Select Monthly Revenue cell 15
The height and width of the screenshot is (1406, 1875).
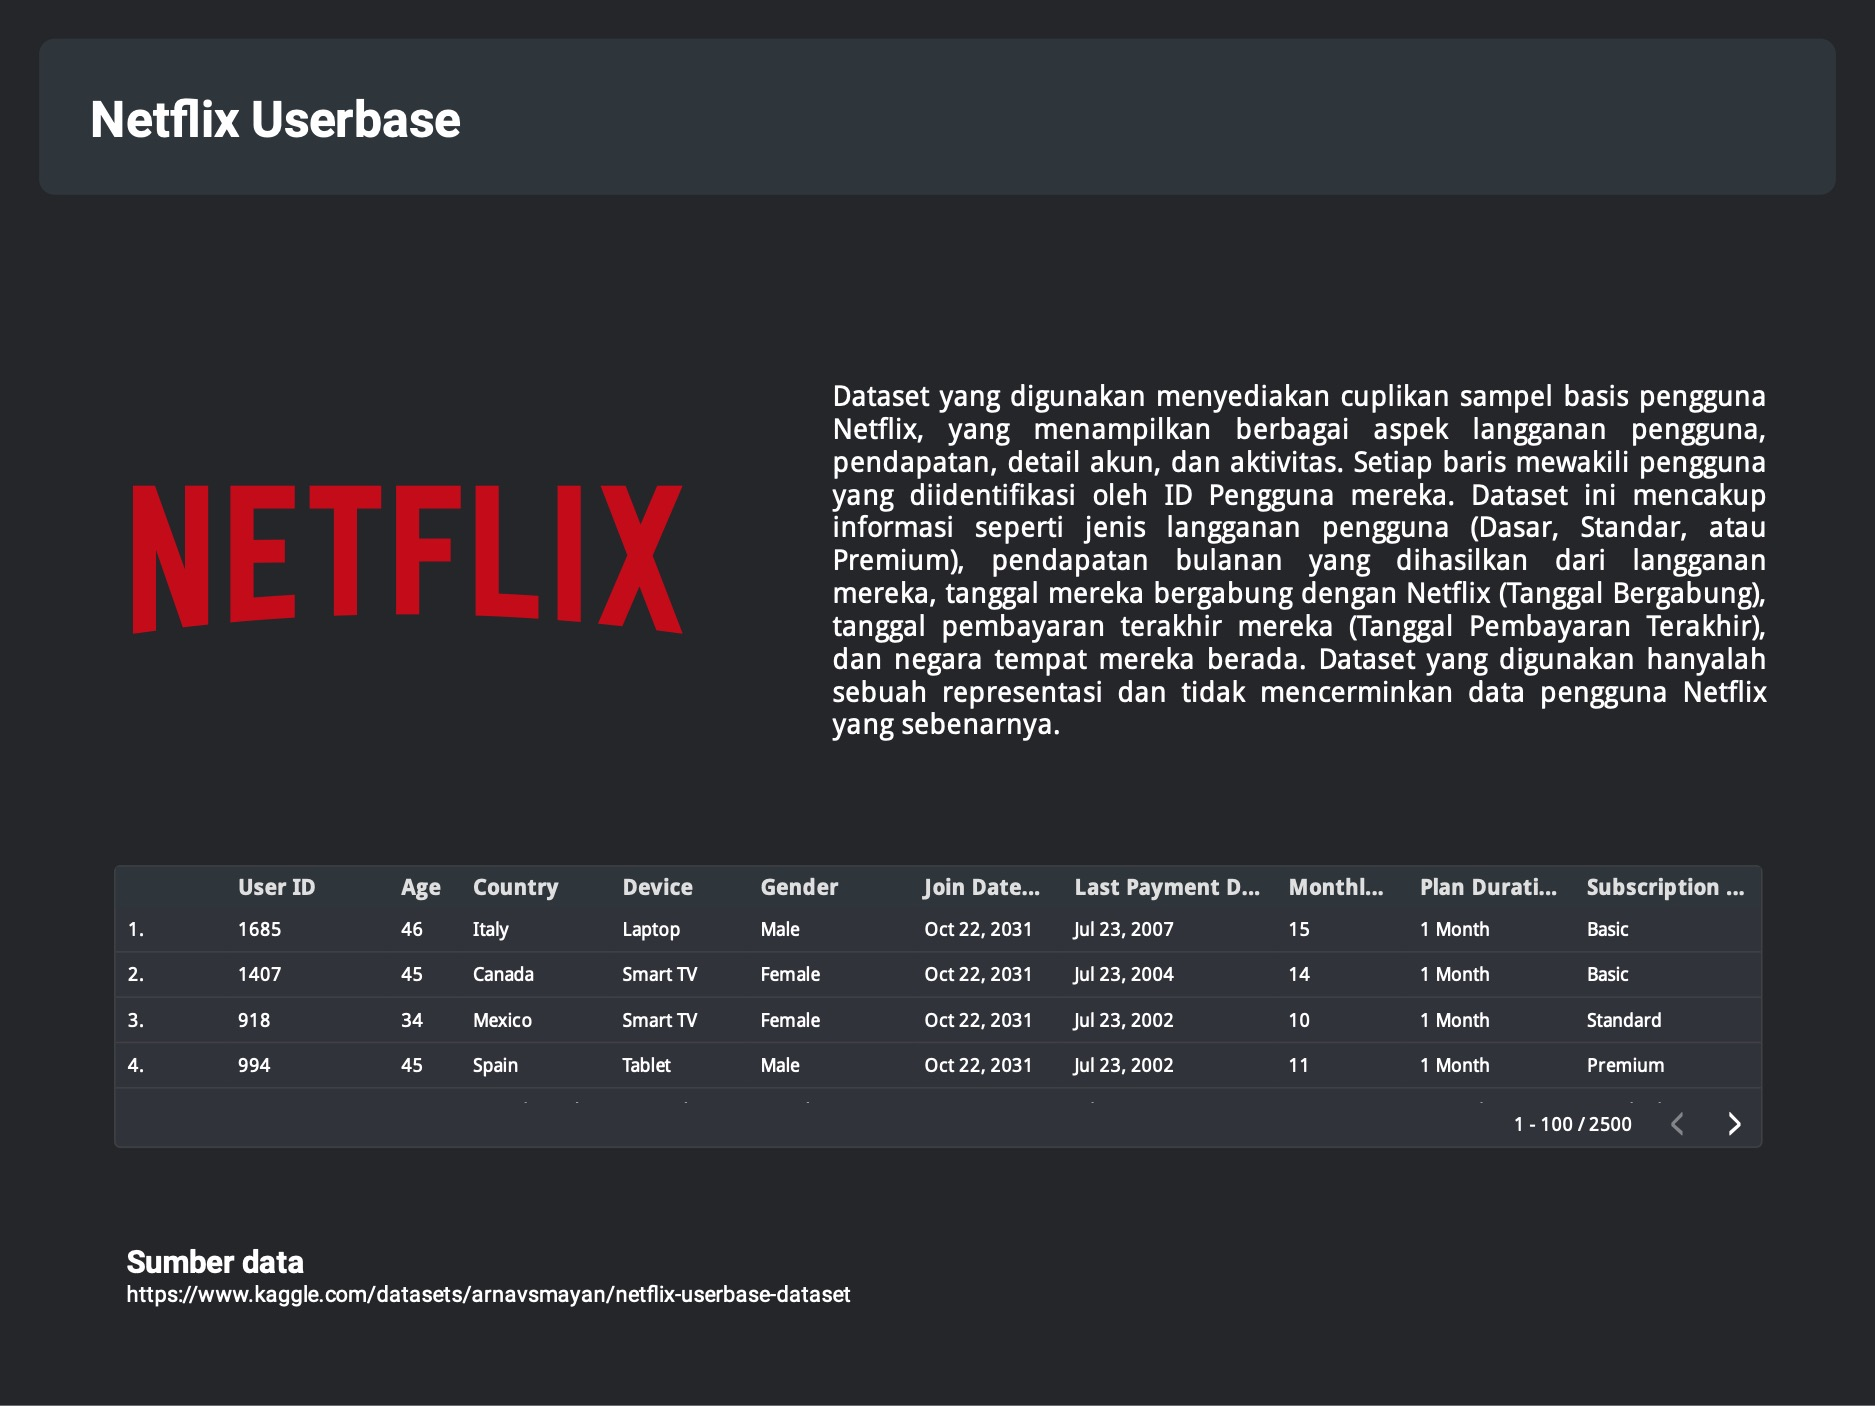pos(1299,929)
